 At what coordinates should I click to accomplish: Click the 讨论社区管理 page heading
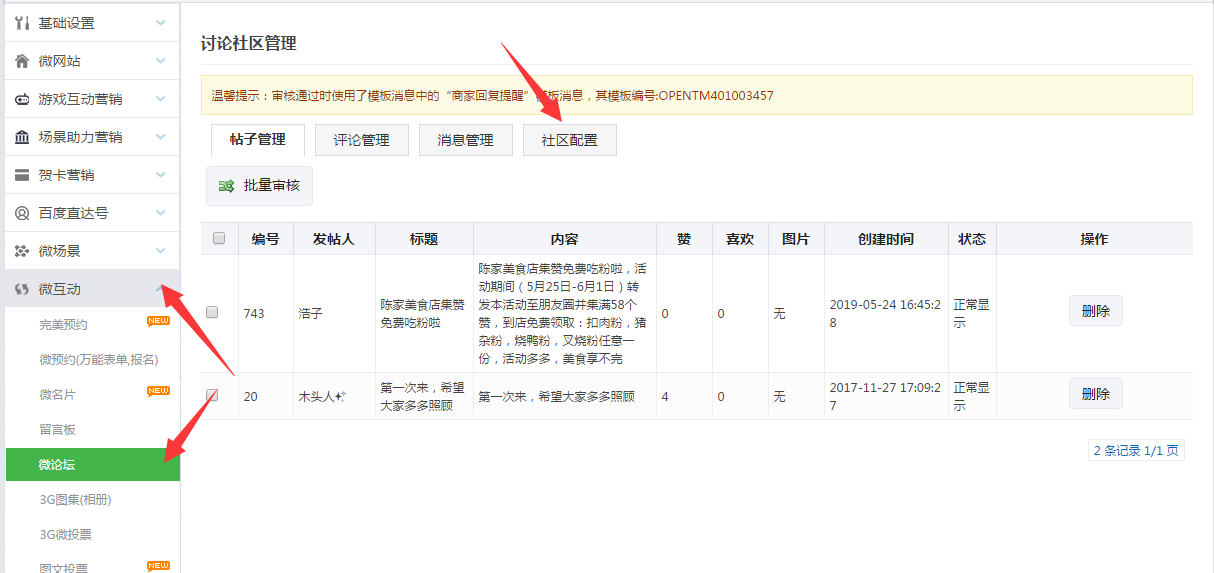click(249, 43)
